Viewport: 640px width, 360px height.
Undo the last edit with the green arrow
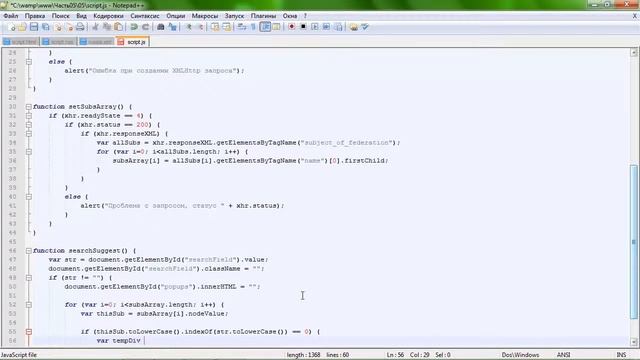point(133,27)
